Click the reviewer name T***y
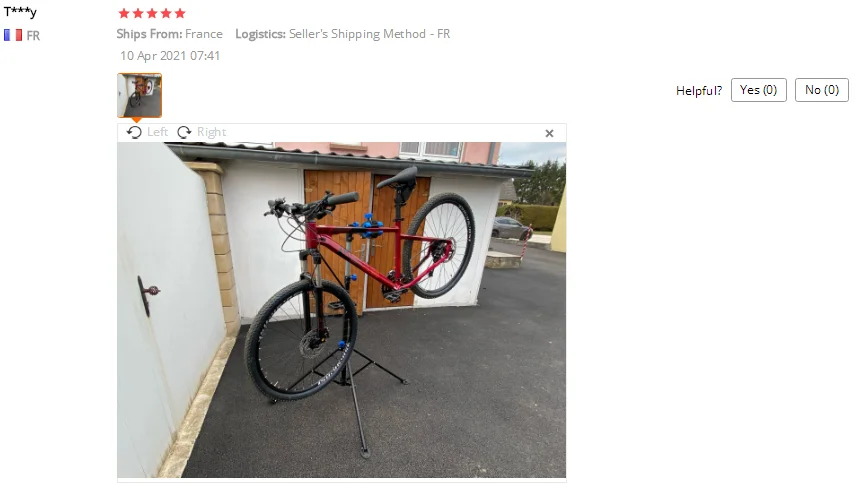The height and width of the screenshot is (484, 858). tap(20, 11)
